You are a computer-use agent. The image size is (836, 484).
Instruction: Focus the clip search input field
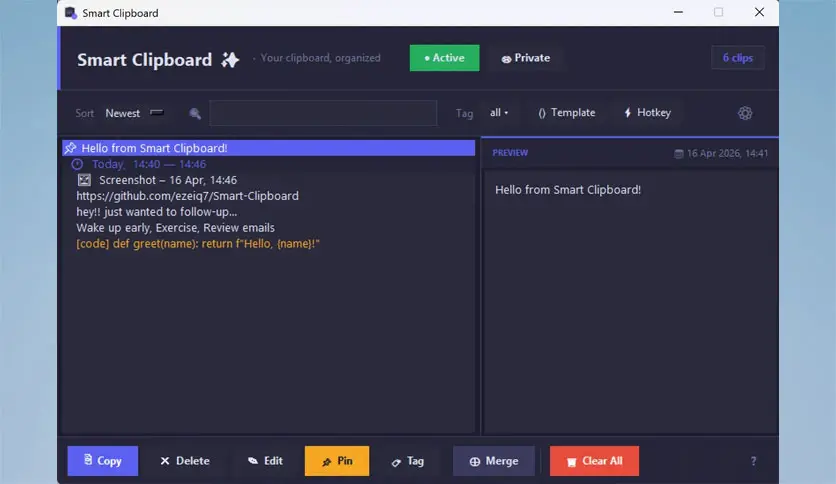click(x=323, y=113)
